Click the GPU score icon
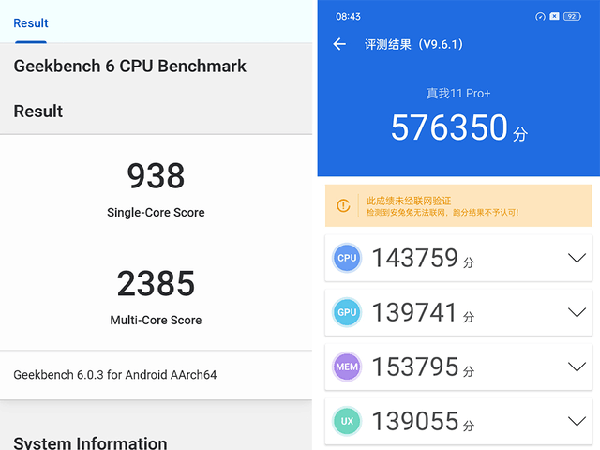The image size is (600, 450). tap(347, 313)
